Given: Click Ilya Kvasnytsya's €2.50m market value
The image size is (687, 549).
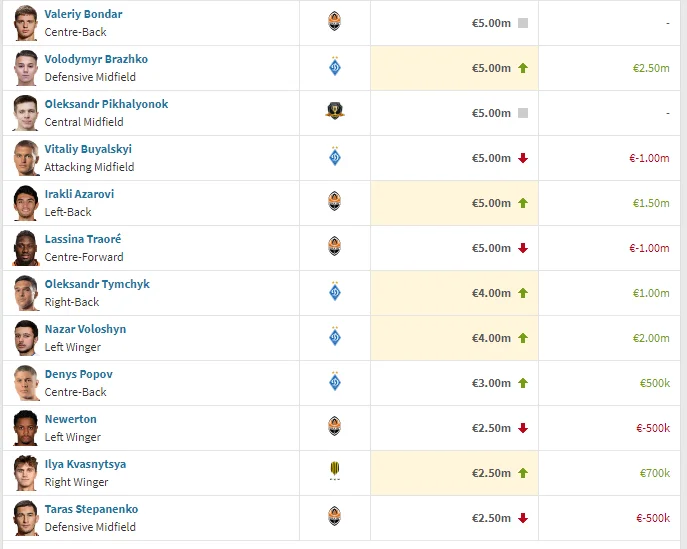Looking at the screenshot, I should pyautogui.click(x=491, y=473).
